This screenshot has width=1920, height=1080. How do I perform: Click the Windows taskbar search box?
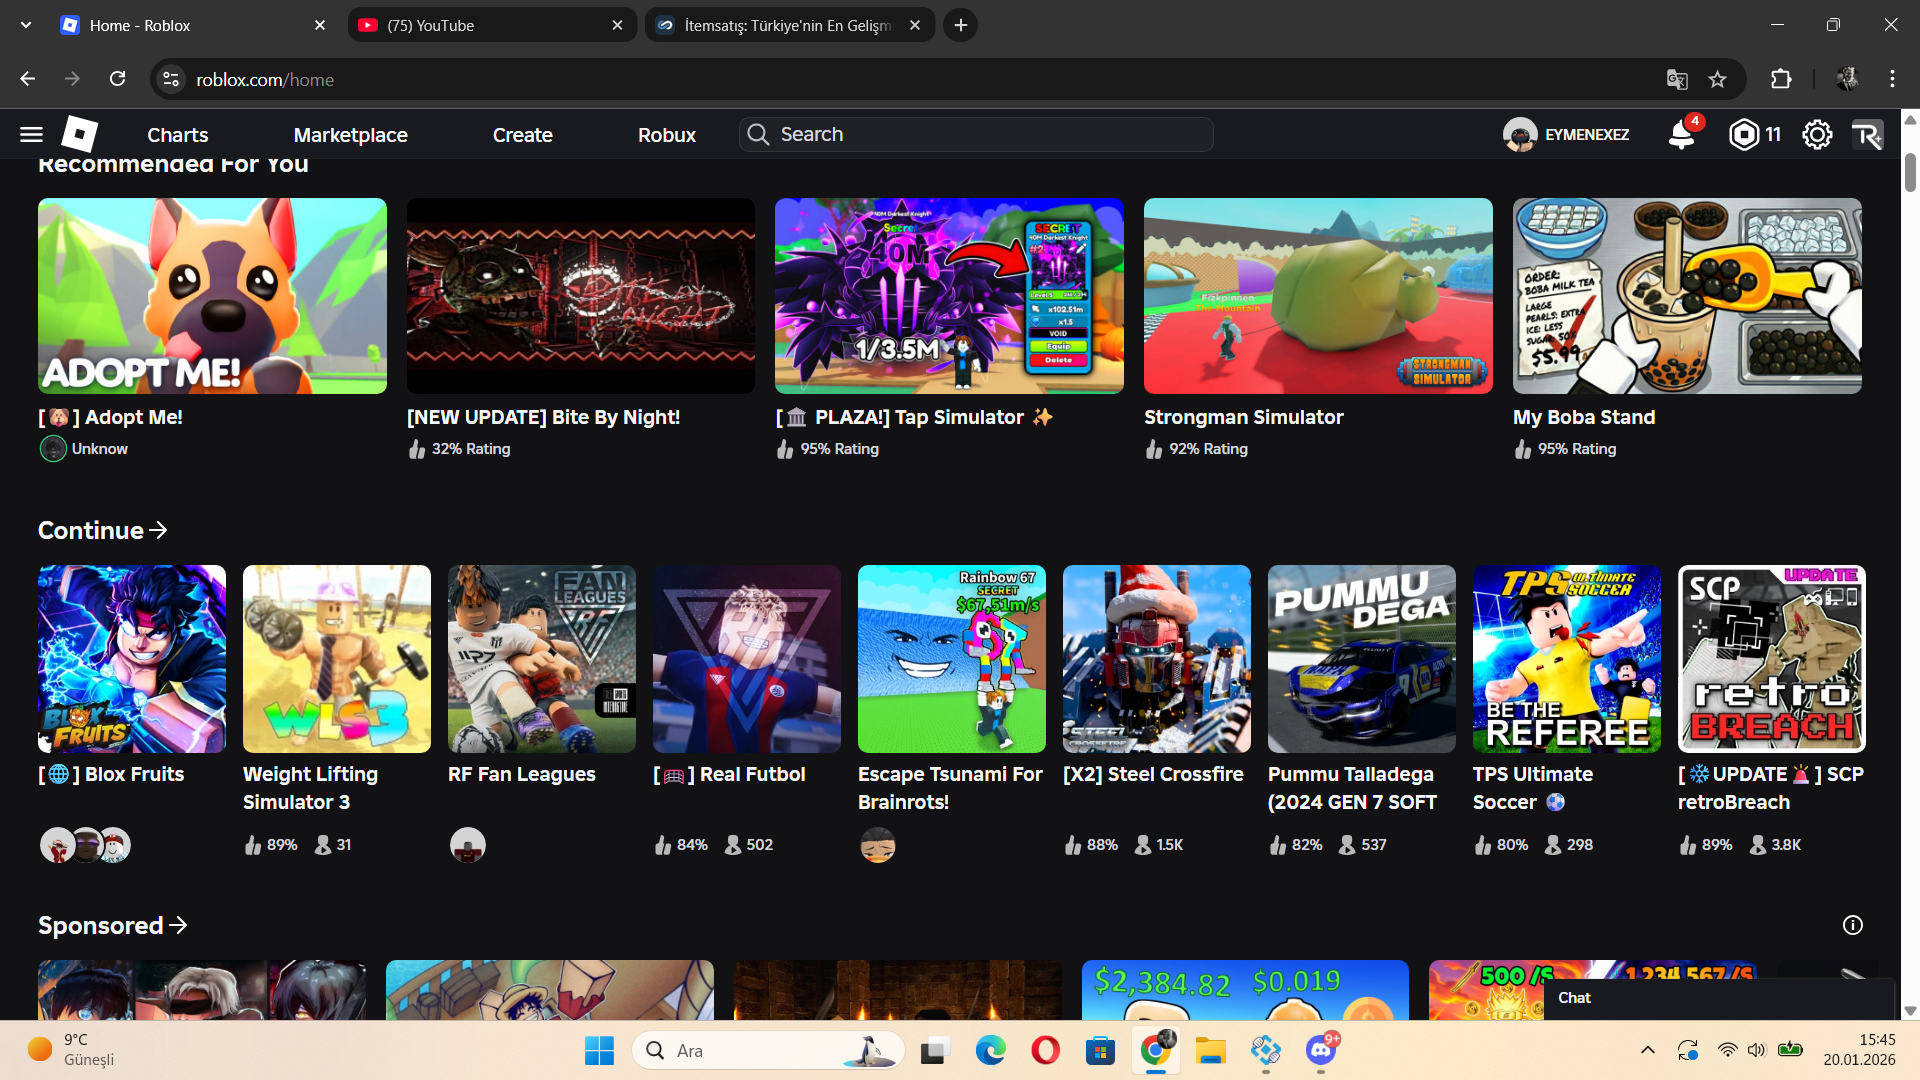click(x=768, y=1050)
